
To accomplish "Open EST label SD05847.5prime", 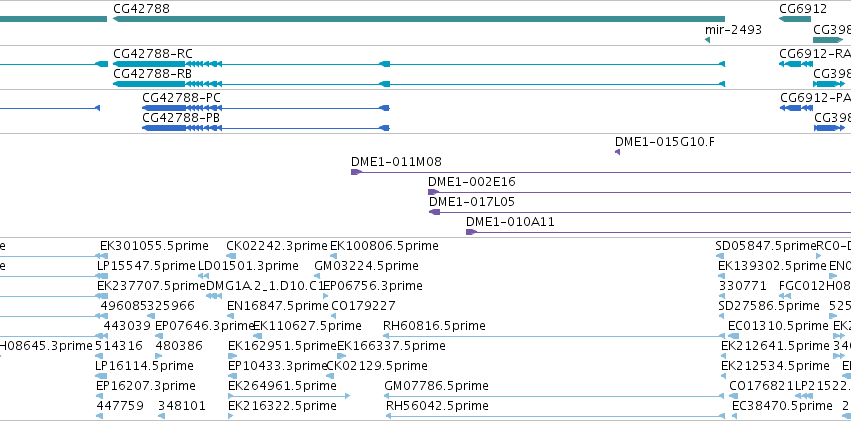I will coord(766,246).
